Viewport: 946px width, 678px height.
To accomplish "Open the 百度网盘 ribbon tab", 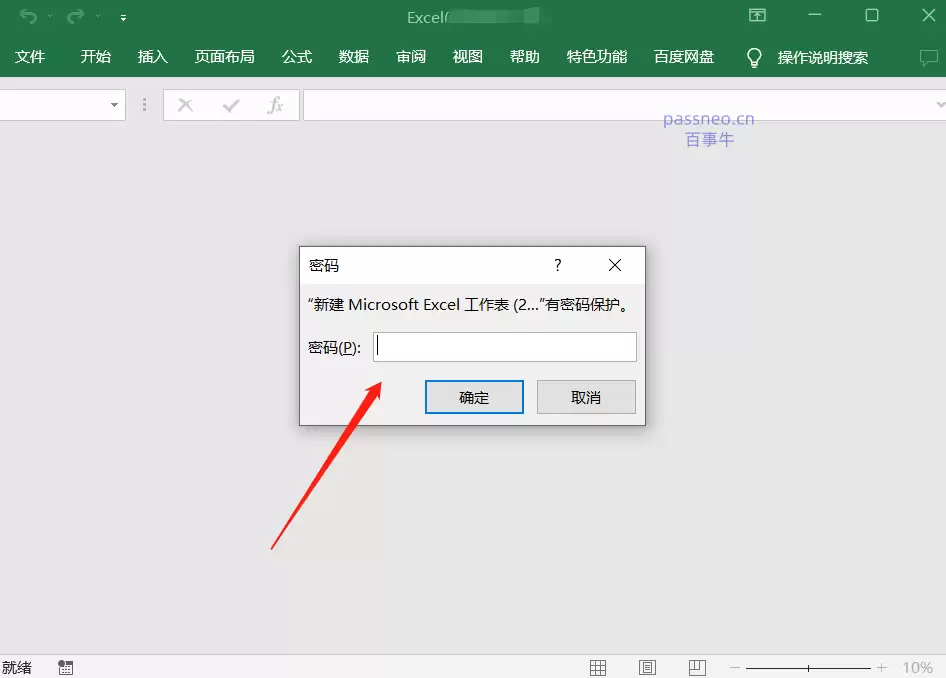I will (x=683, y=57).
